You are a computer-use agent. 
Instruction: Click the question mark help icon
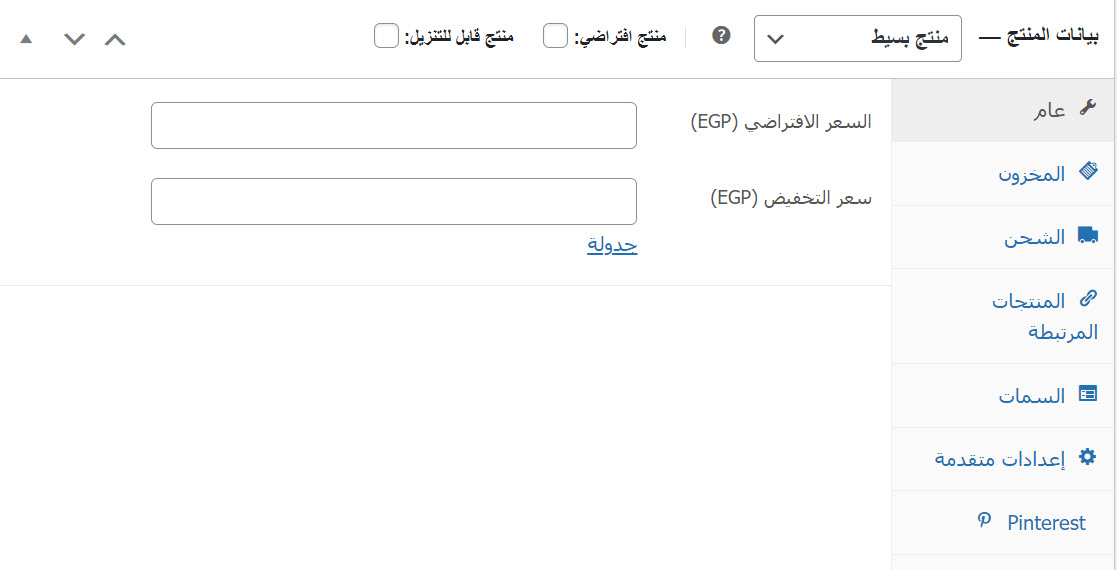pyautogui.click(x=721, y=36)
